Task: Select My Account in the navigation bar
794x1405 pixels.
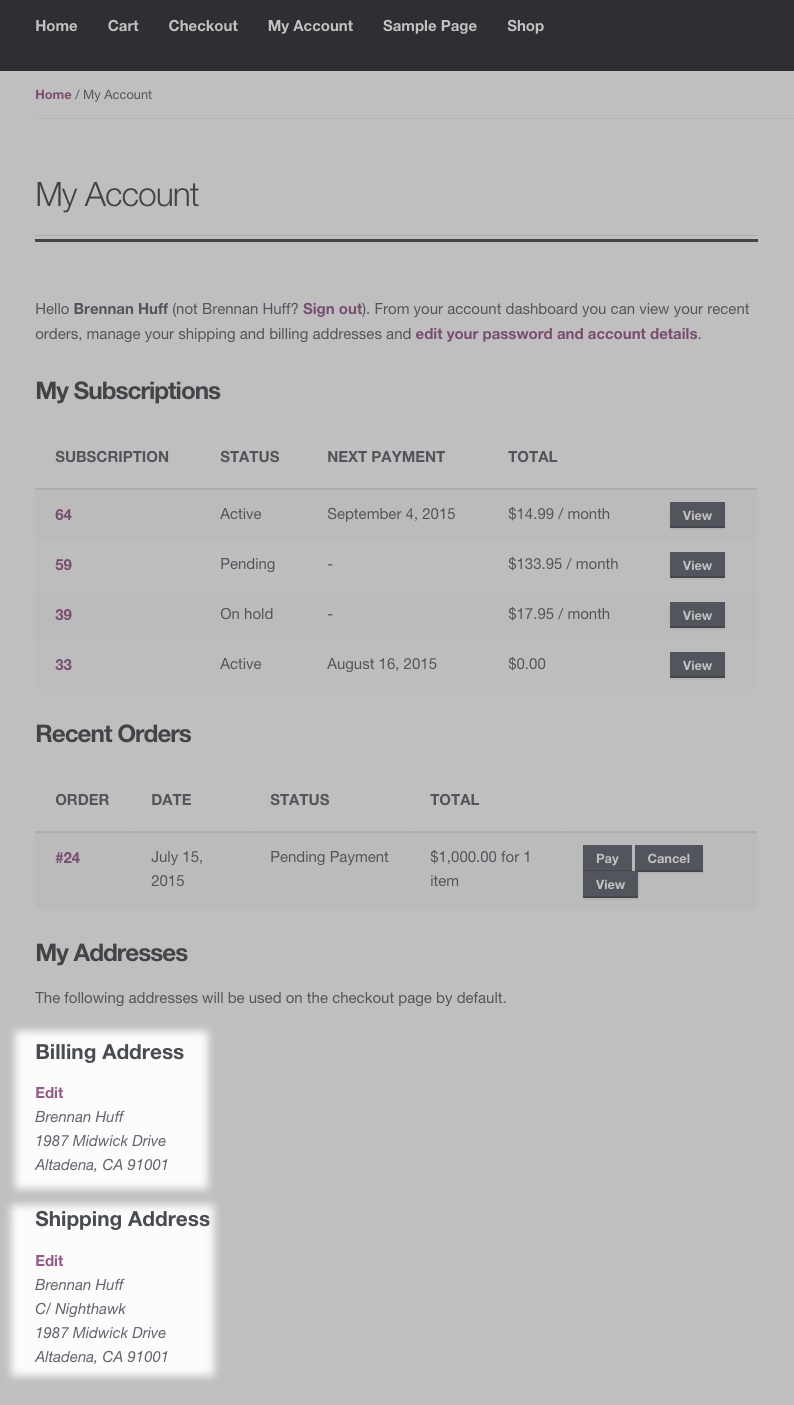Action: (310, 26)
